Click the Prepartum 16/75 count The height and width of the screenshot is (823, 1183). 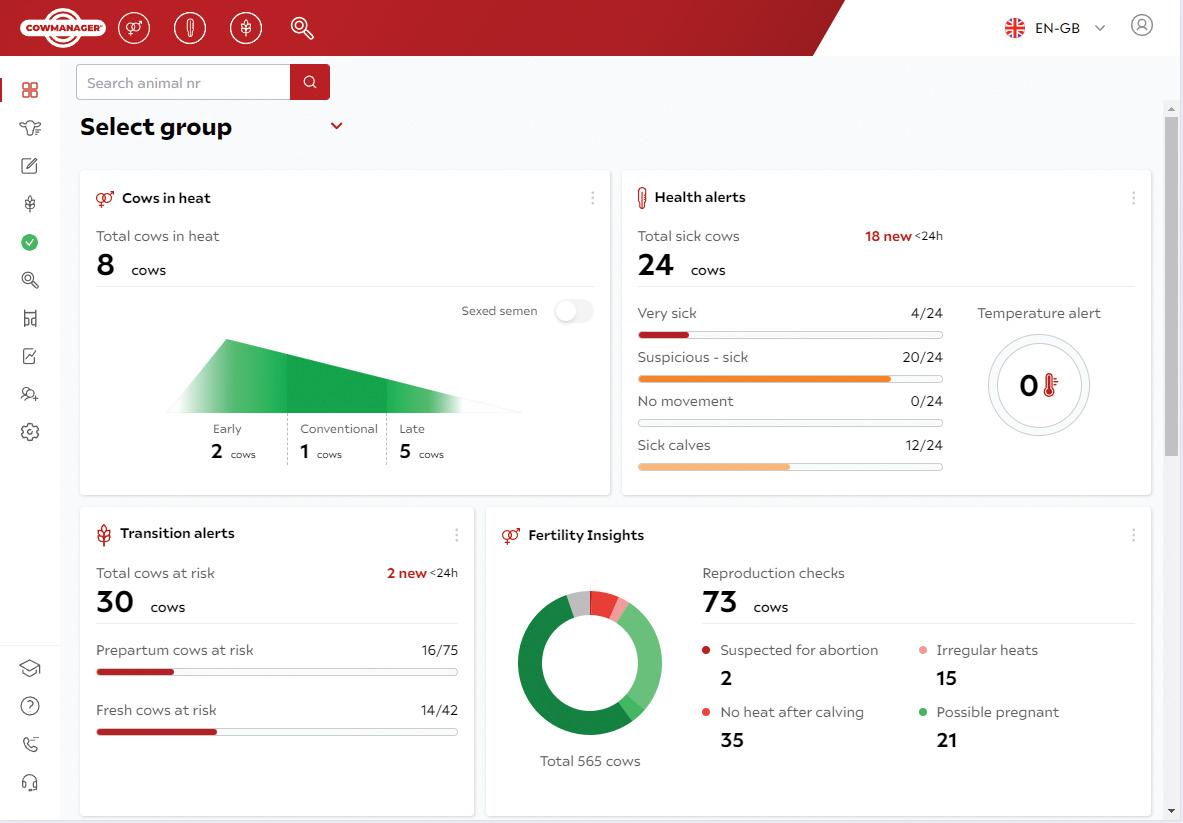pyautogui.click(x=440, y=650)
